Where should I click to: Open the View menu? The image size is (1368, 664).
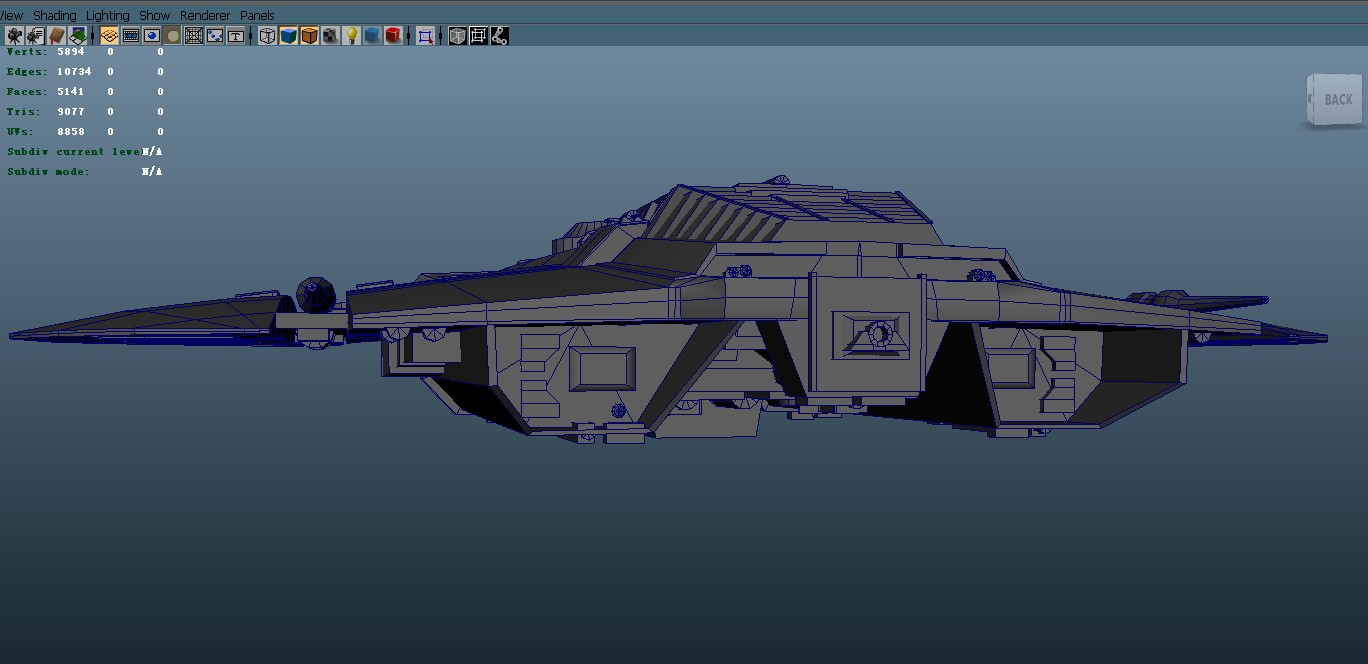tap(11, 15)
